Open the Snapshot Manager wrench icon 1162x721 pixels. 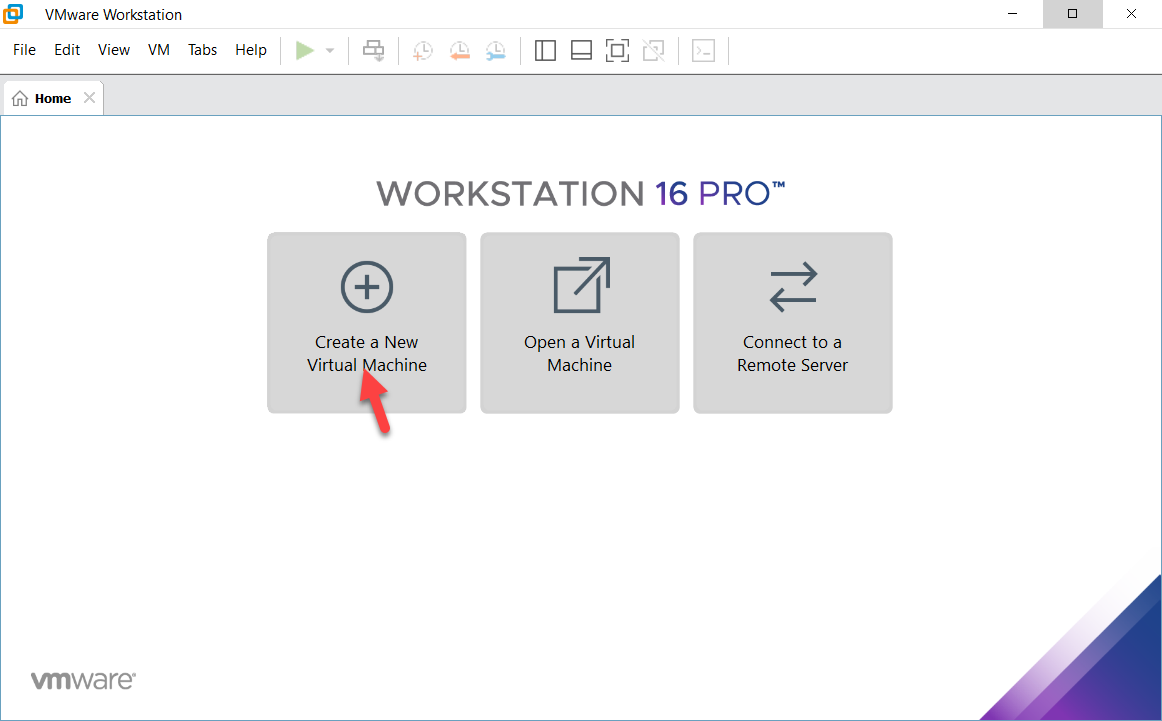(495, 51)
